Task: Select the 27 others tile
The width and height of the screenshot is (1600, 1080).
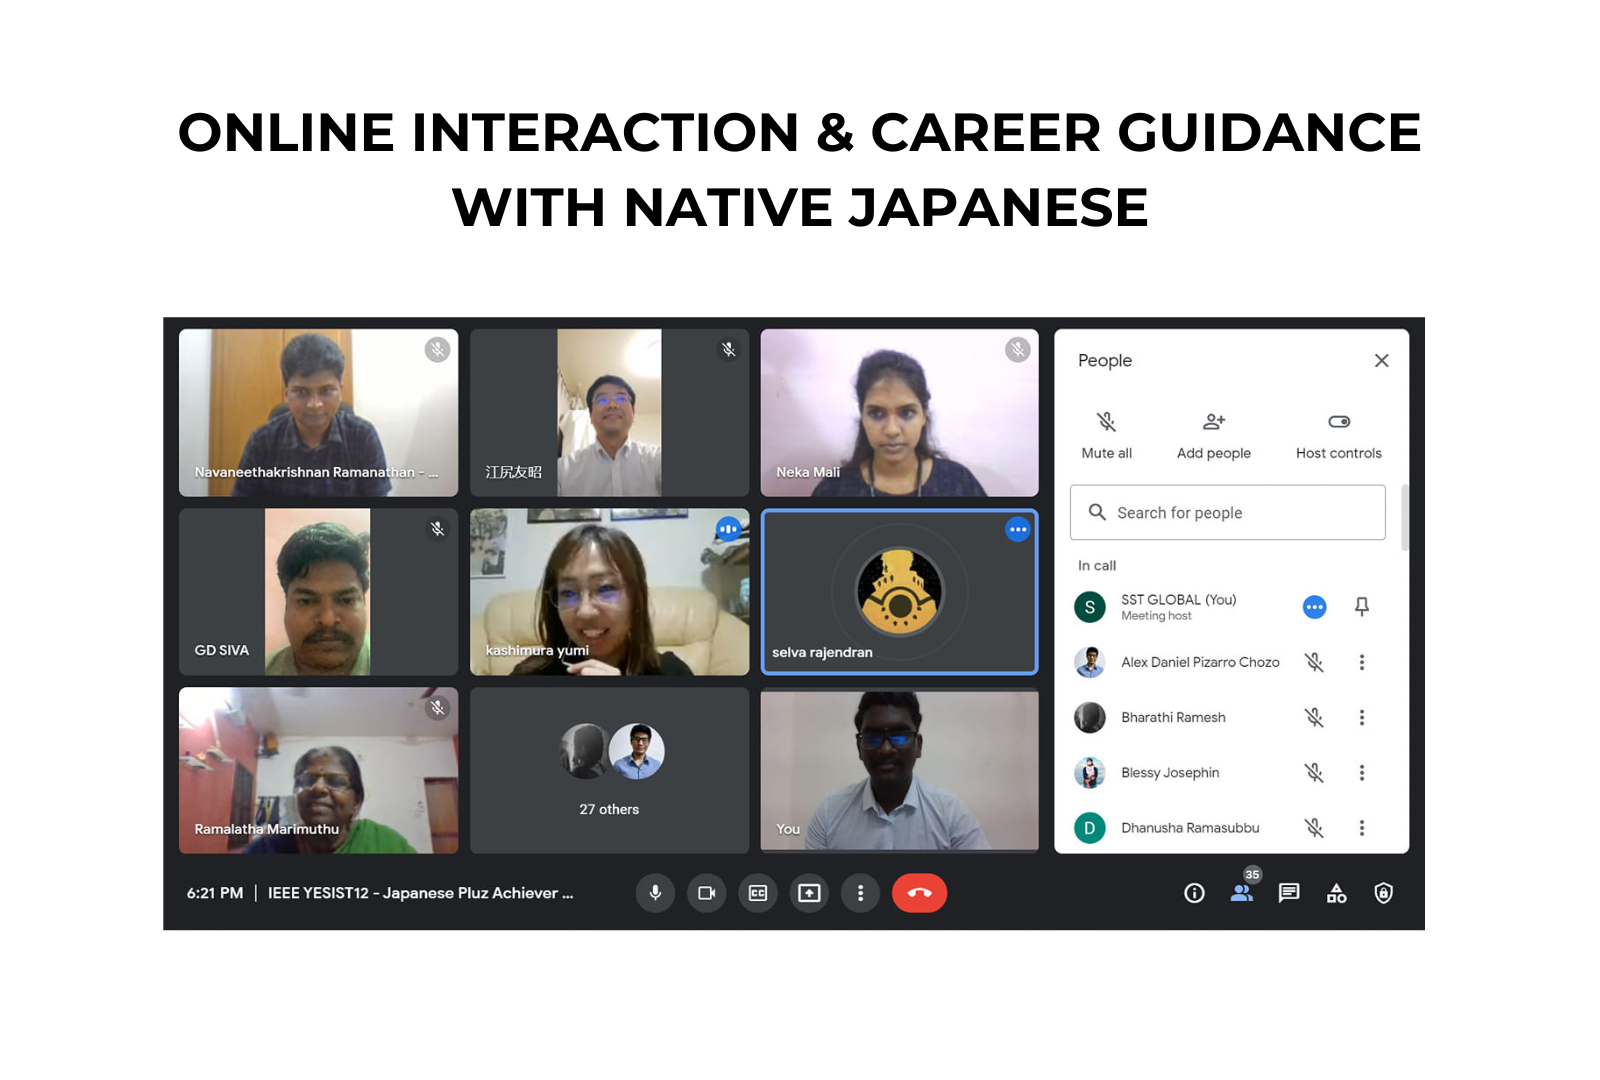Action: pos(609,770)
